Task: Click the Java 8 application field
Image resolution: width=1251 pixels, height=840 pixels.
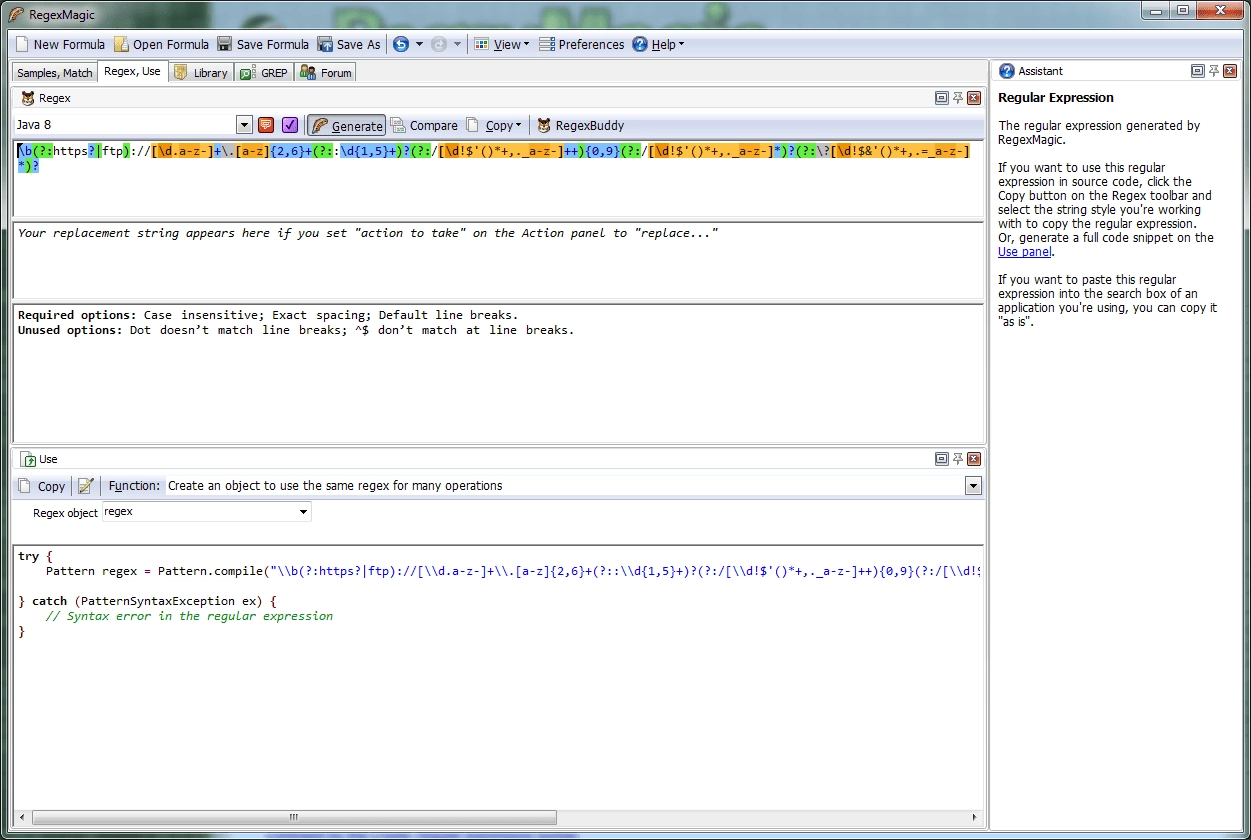Action: coord(125,125)
